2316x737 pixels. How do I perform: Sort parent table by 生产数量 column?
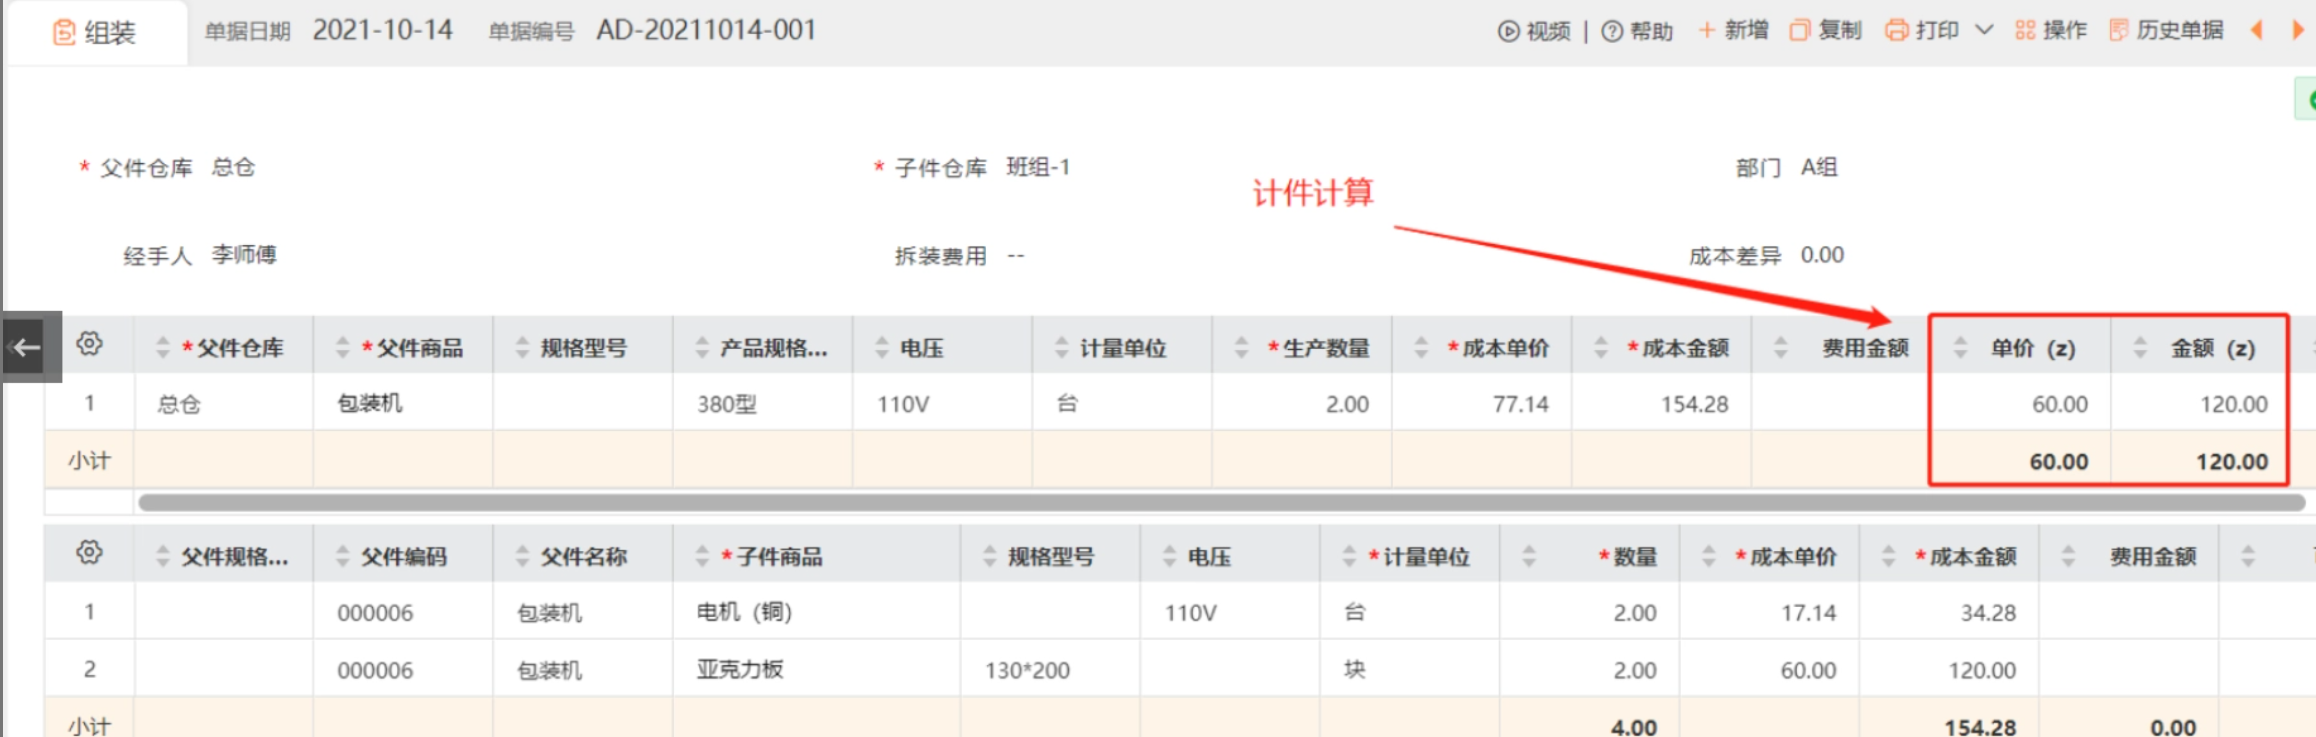(x=1241, y=347)
